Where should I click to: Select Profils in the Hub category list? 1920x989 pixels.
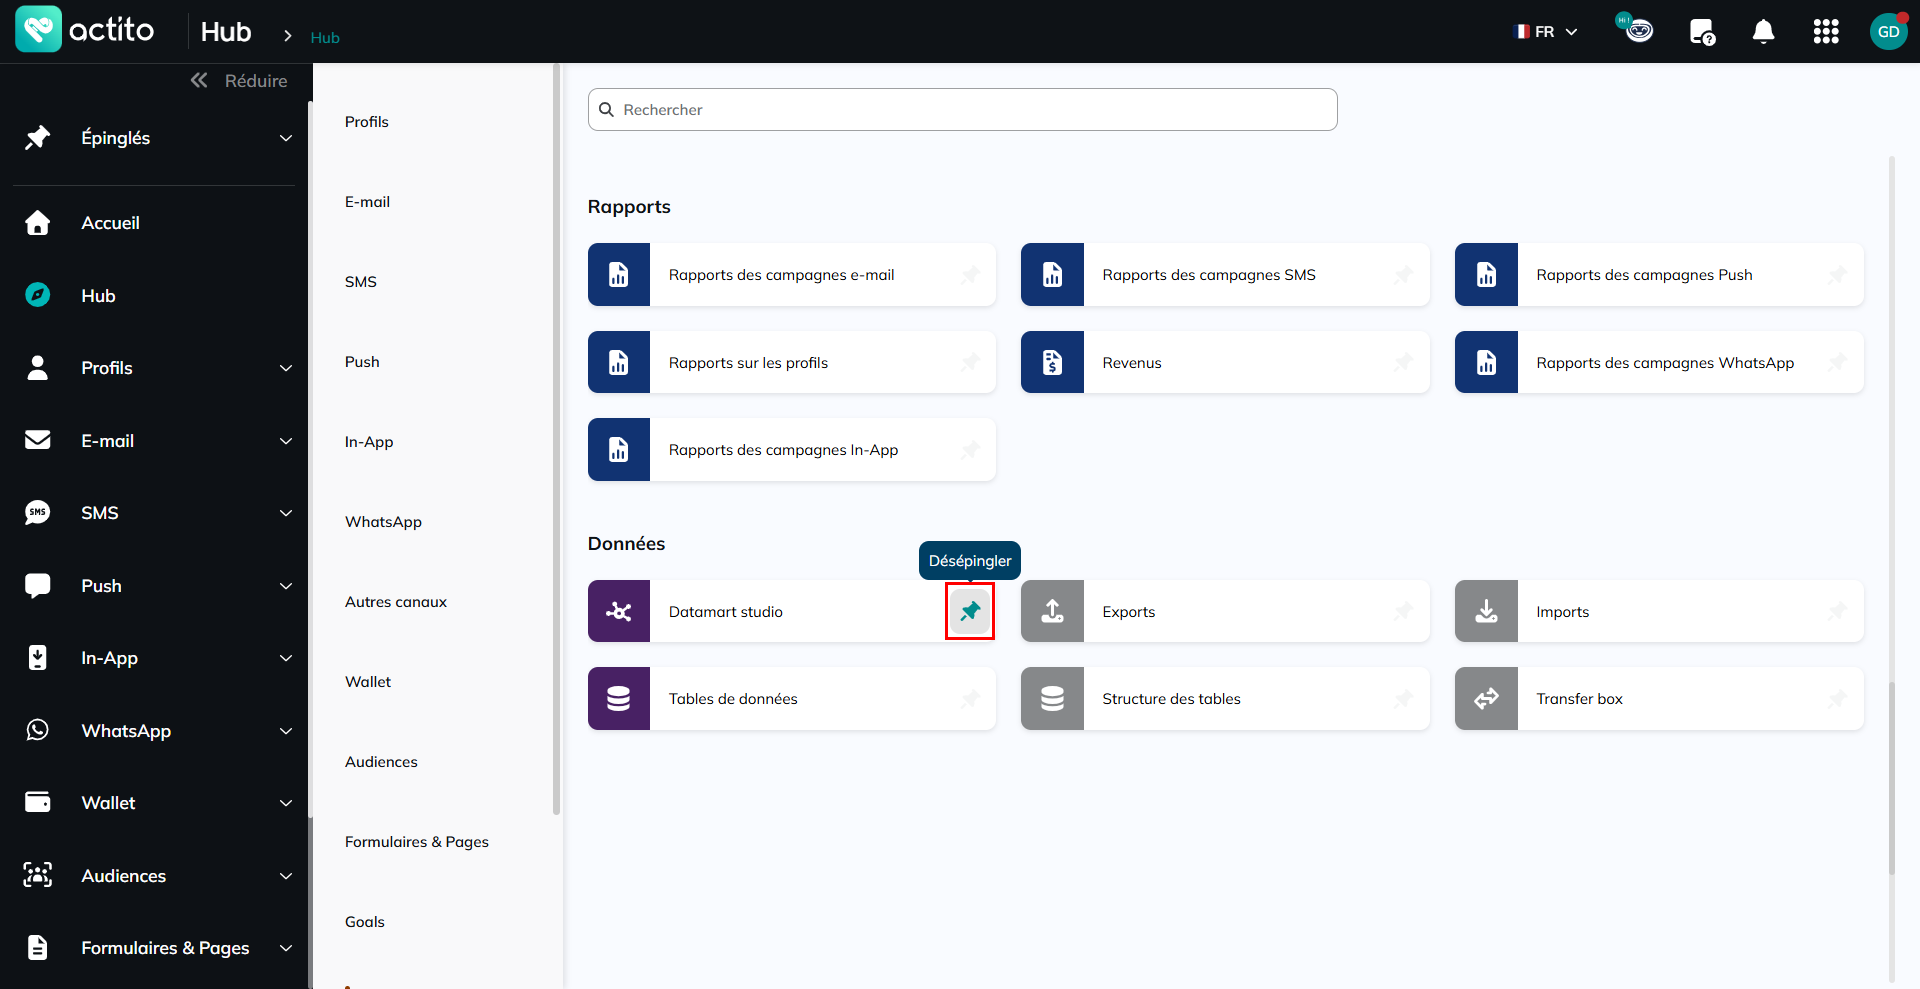(x=367, y=122)
